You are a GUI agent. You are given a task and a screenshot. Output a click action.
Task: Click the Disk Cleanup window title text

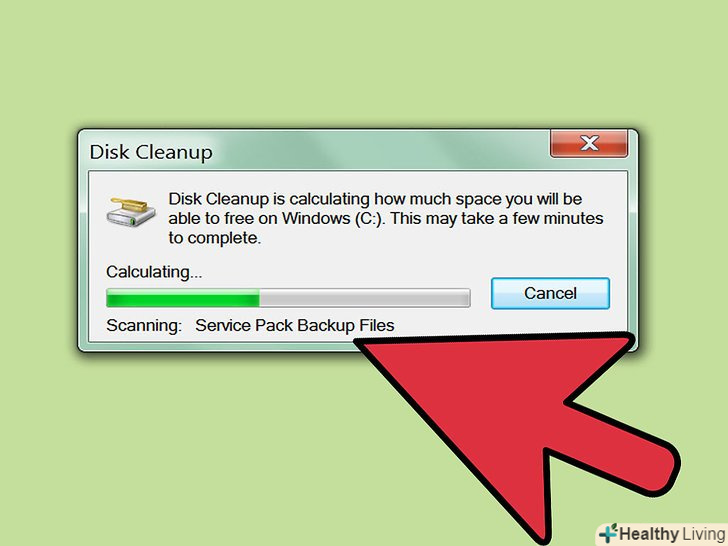(151, 152)
